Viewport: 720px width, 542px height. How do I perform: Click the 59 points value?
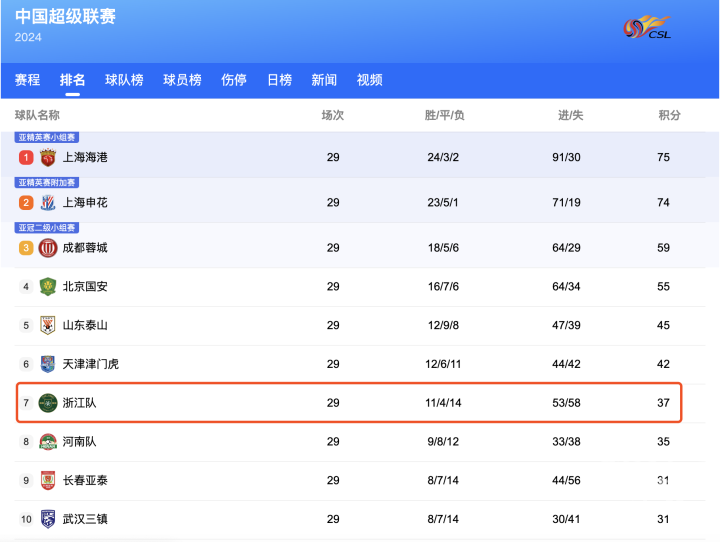[x=663, y=248]
